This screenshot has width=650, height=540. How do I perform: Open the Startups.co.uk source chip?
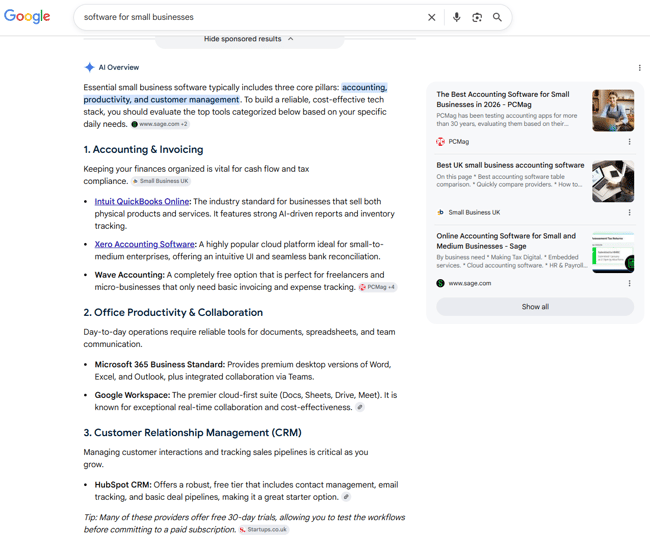pos(264,529)
